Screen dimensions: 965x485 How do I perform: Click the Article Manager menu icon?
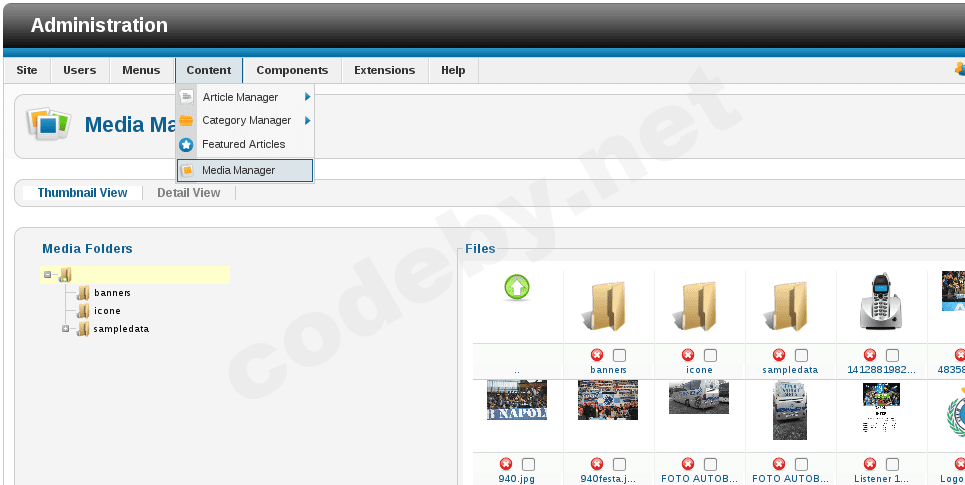coord(186,97)
